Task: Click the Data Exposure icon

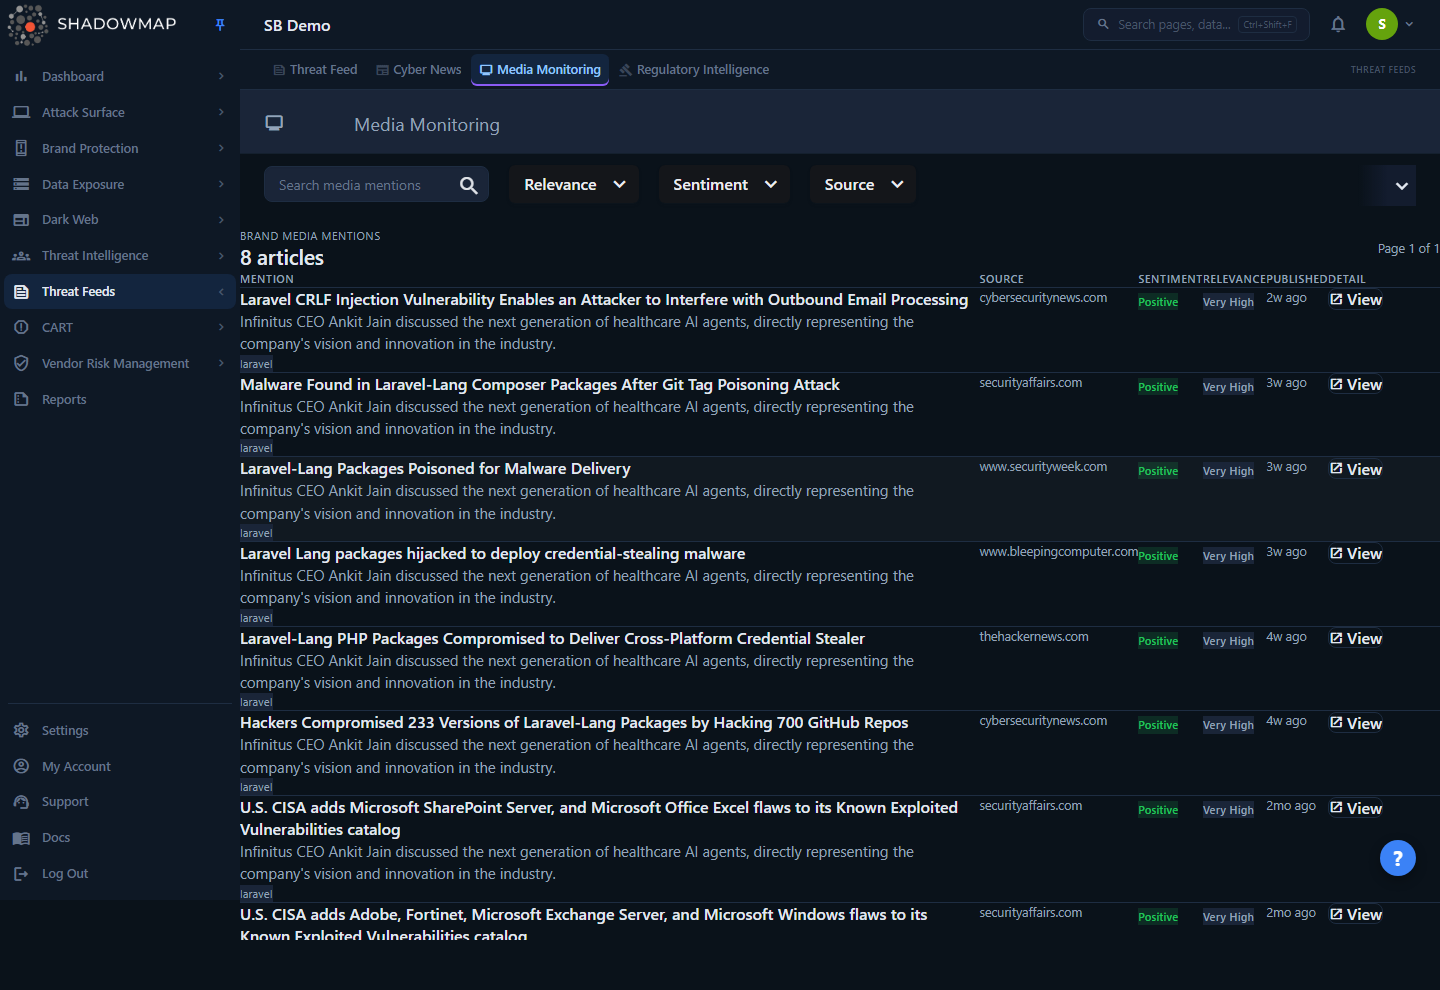Action: coord(21,184)
